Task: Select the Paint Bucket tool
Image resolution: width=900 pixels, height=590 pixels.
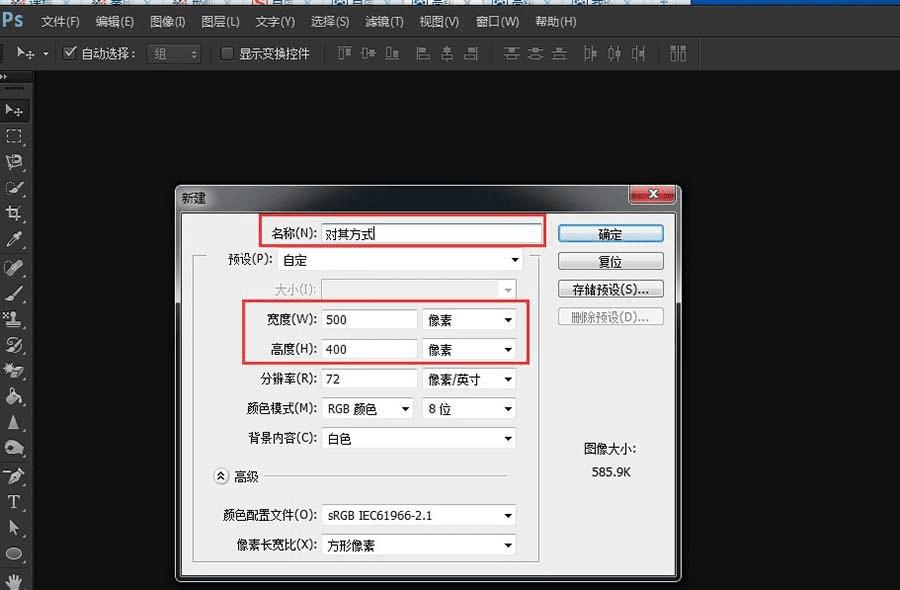Action: pyautogui.click(x=14, y=397)
